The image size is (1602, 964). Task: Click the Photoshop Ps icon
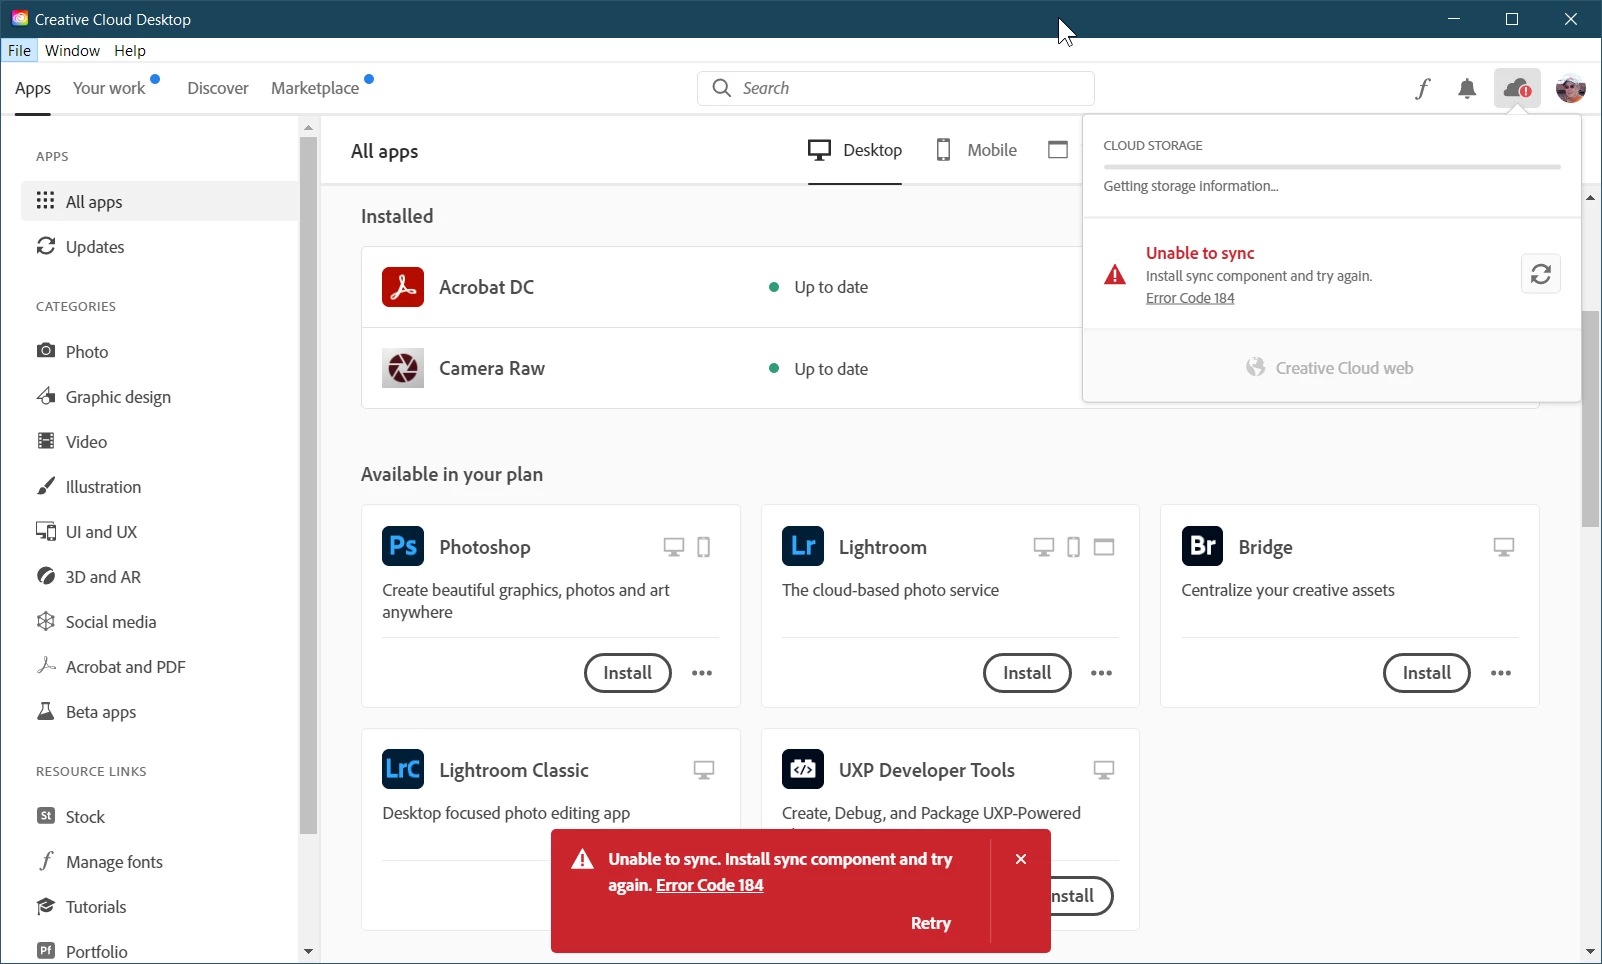(x=403, y=546)
